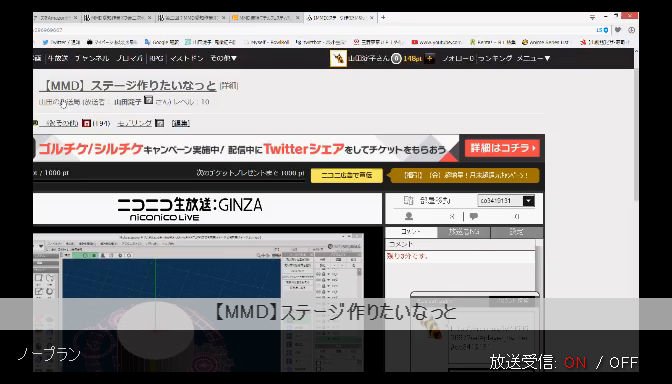Switch to the 設定 tab in comment panel
This screenshot has height=384, width=672.
click(516, 232)
